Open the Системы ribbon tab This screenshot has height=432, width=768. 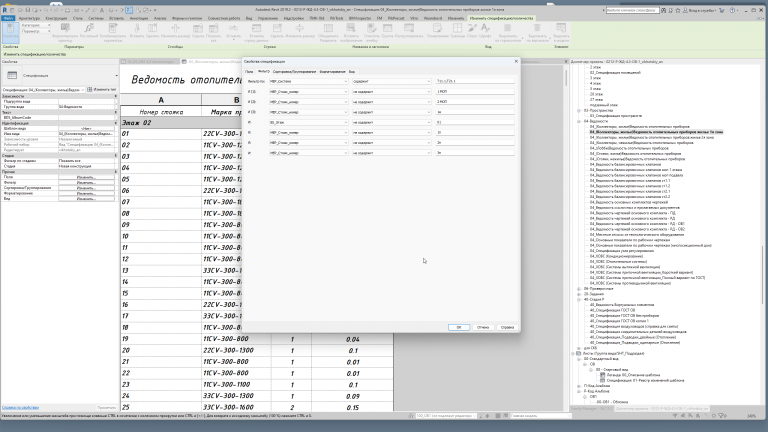[96, 18]
